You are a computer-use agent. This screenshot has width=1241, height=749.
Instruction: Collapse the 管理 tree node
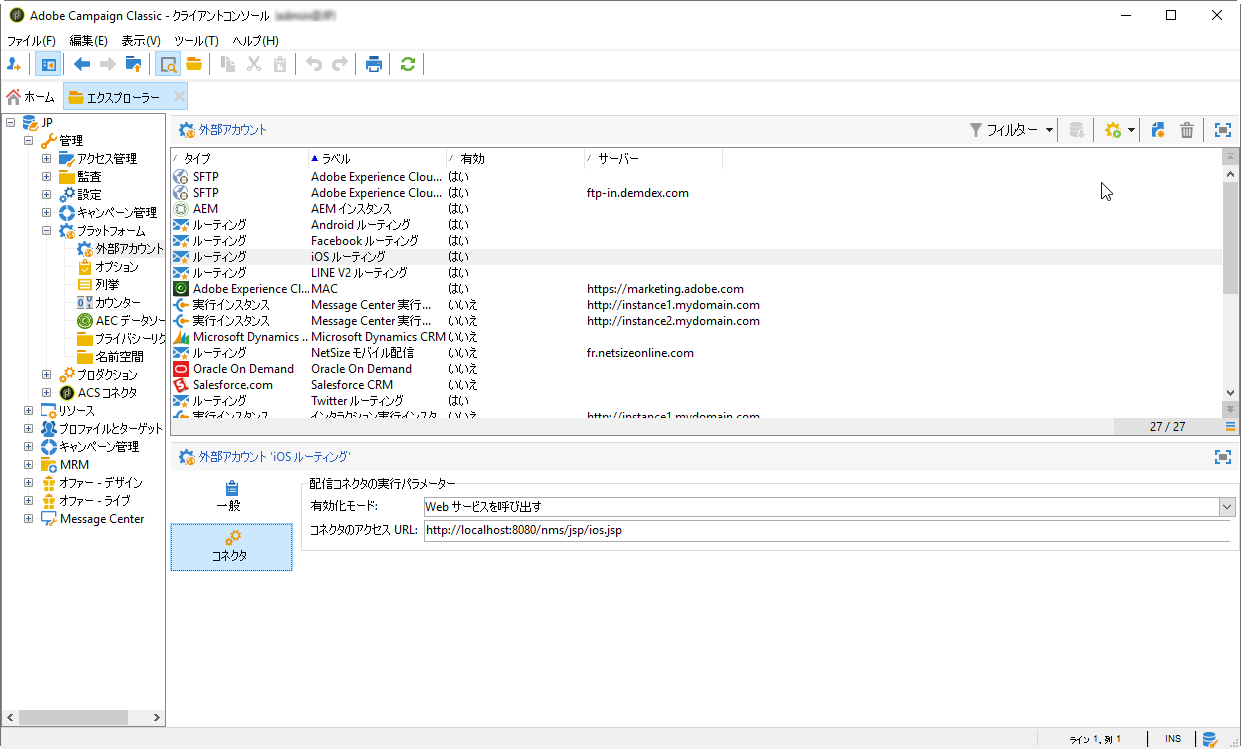[x=28, y=141]
